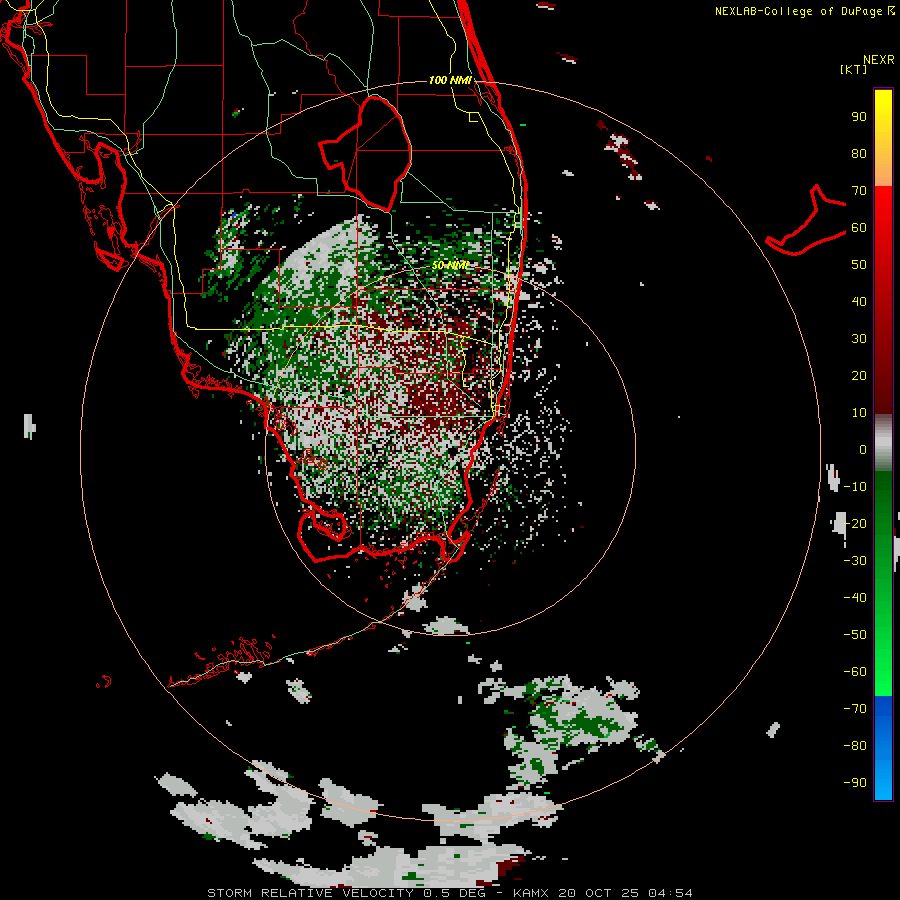Click the blue bottom segment of color bar
Screen dimensions: 900x900
tap(883, 748)
